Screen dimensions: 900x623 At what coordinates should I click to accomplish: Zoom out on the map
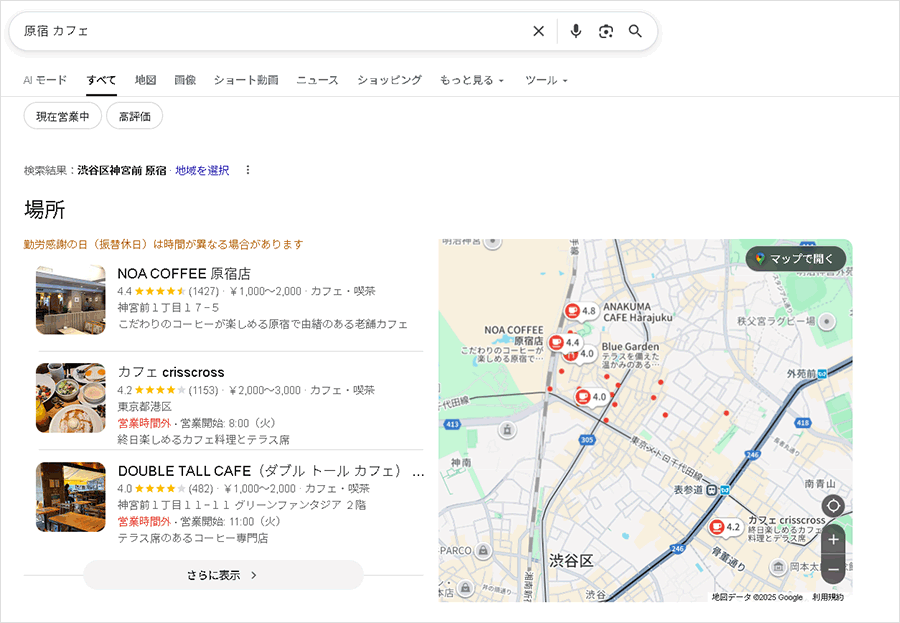coord(833,569)
